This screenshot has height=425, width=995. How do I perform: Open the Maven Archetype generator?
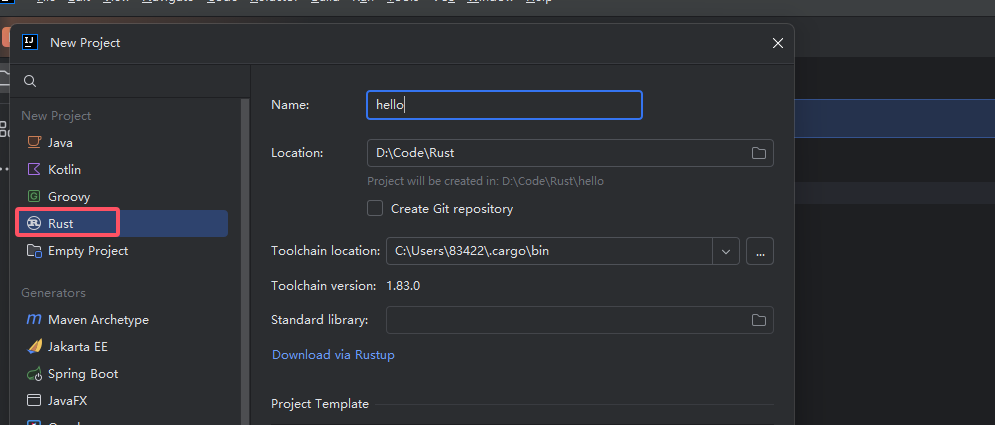tap(98, 320)
